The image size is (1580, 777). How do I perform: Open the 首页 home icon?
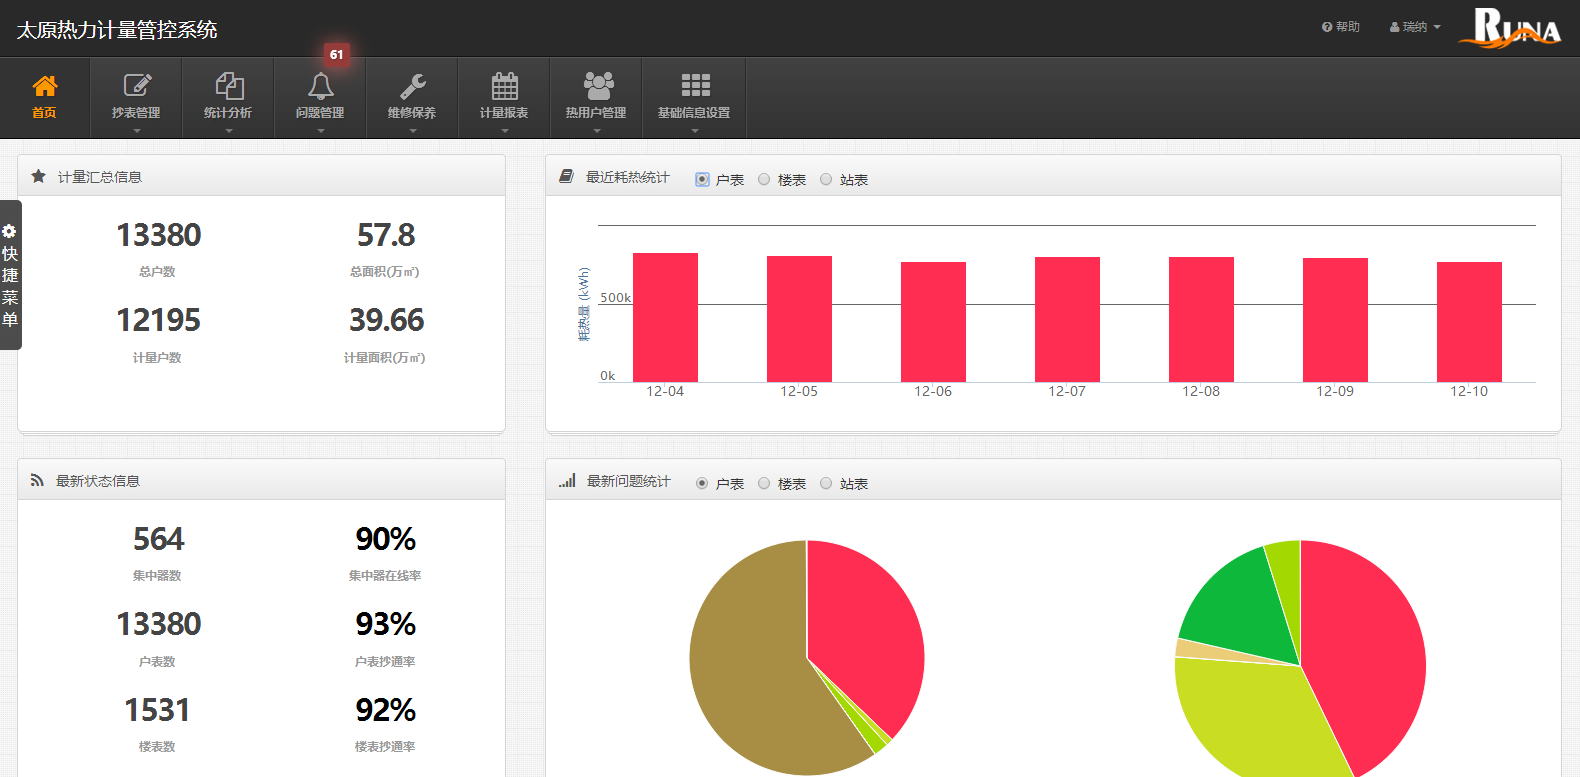click(x=45, y=86)
